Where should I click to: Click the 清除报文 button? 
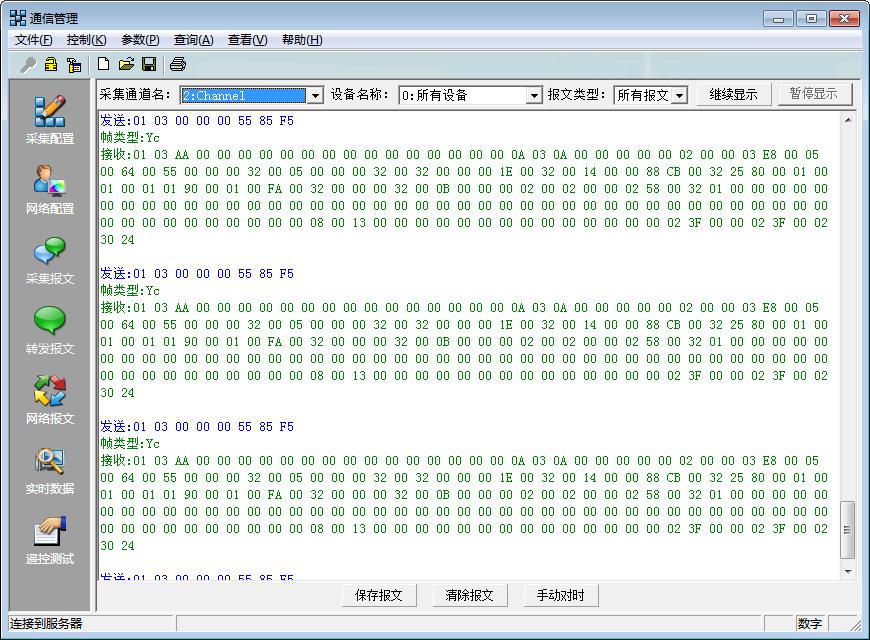coord(469,596)
